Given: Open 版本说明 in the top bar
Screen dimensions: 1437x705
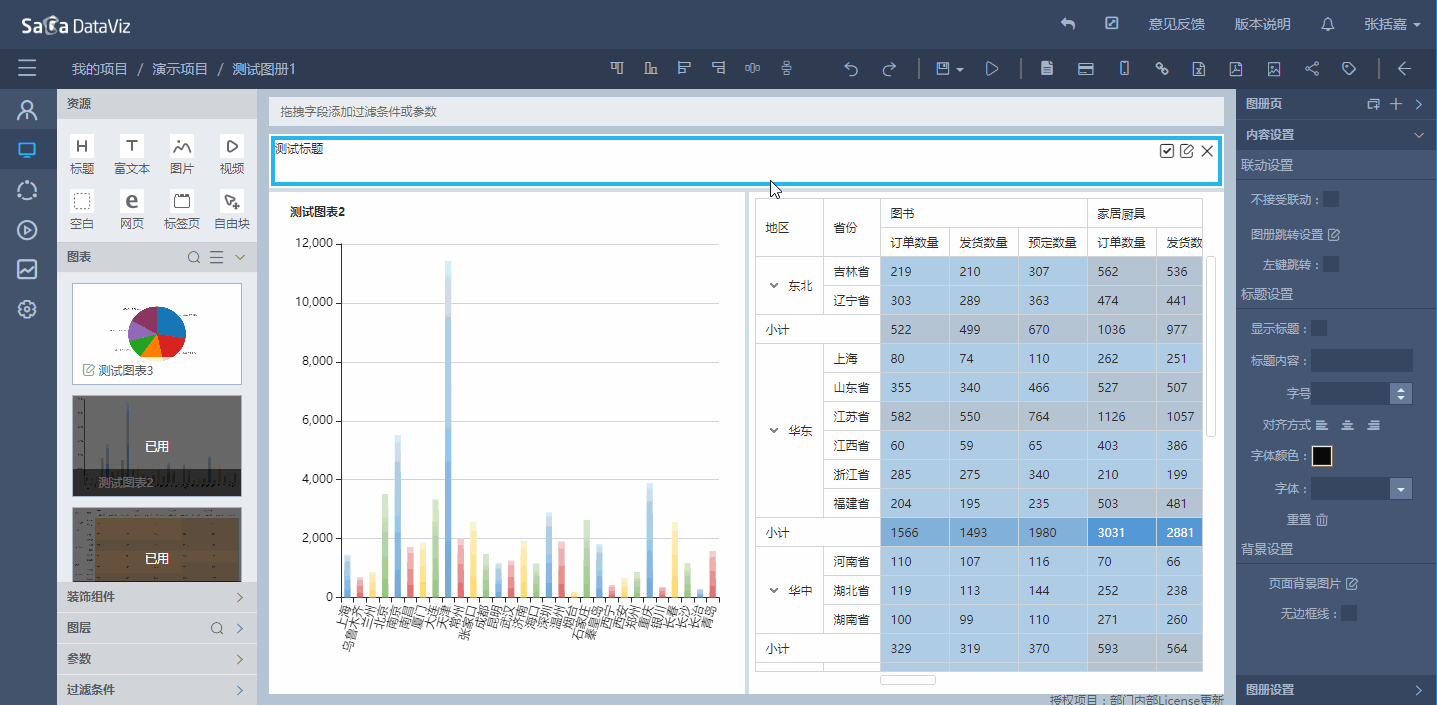Looking at the screenshot, I should (x=1262, y=24).
